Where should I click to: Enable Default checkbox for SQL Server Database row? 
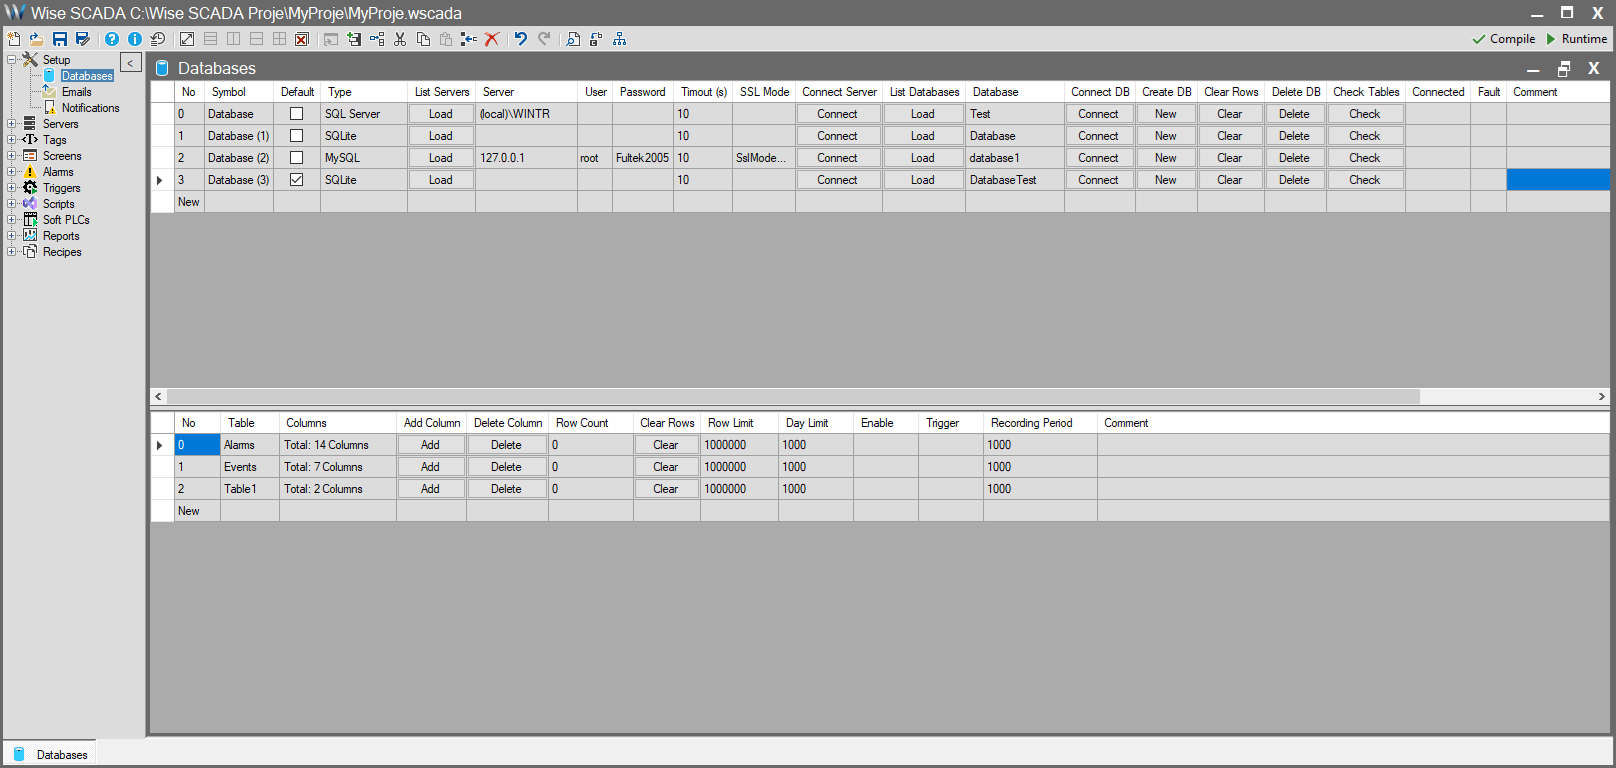click(296, 114)
